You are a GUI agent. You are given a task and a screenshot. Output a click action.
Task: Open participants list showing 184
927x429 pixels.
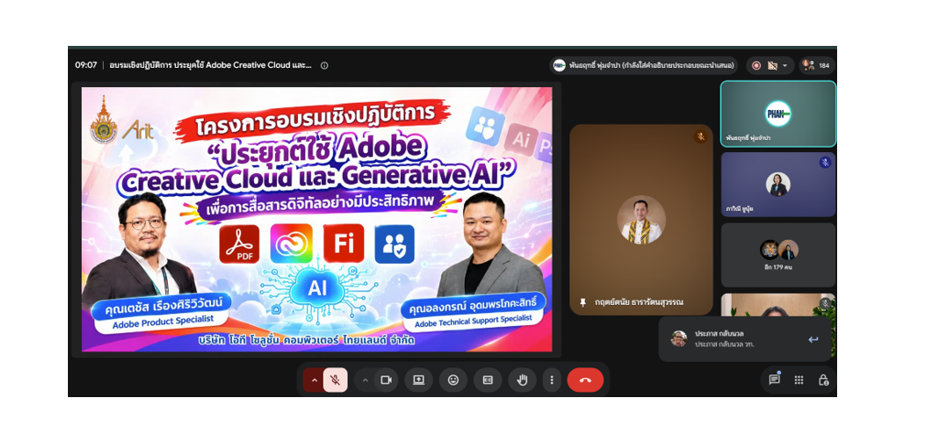[x=817, y=65]
